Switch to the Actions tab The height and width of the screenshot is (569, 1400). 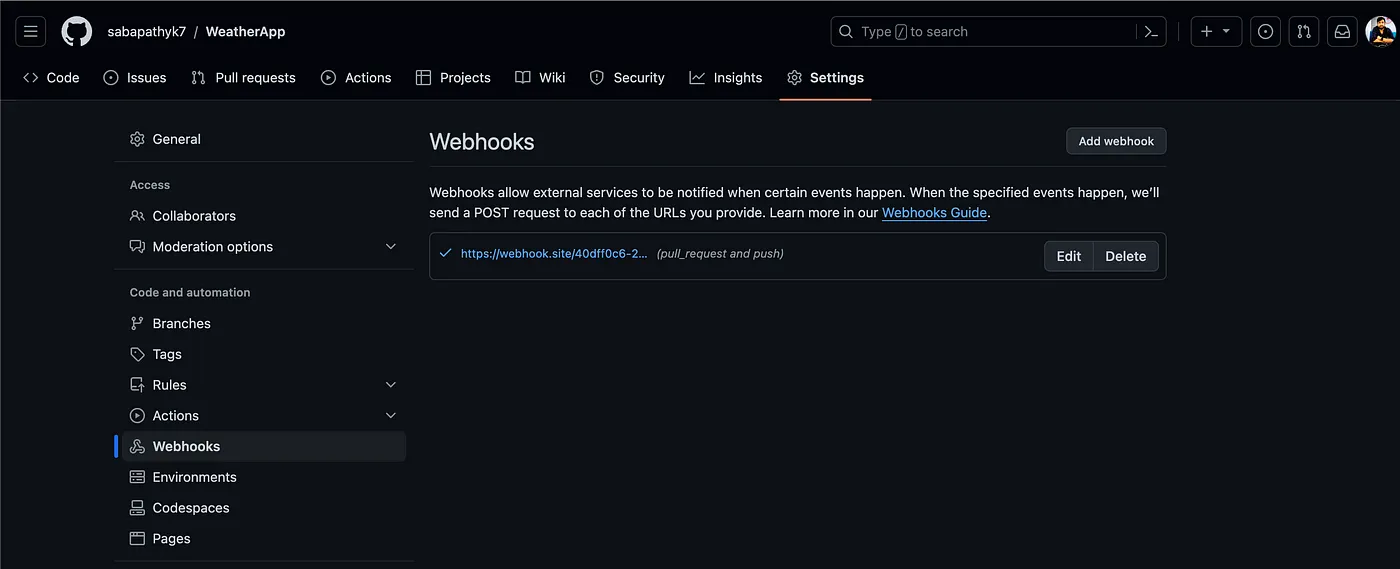point(356,77)
